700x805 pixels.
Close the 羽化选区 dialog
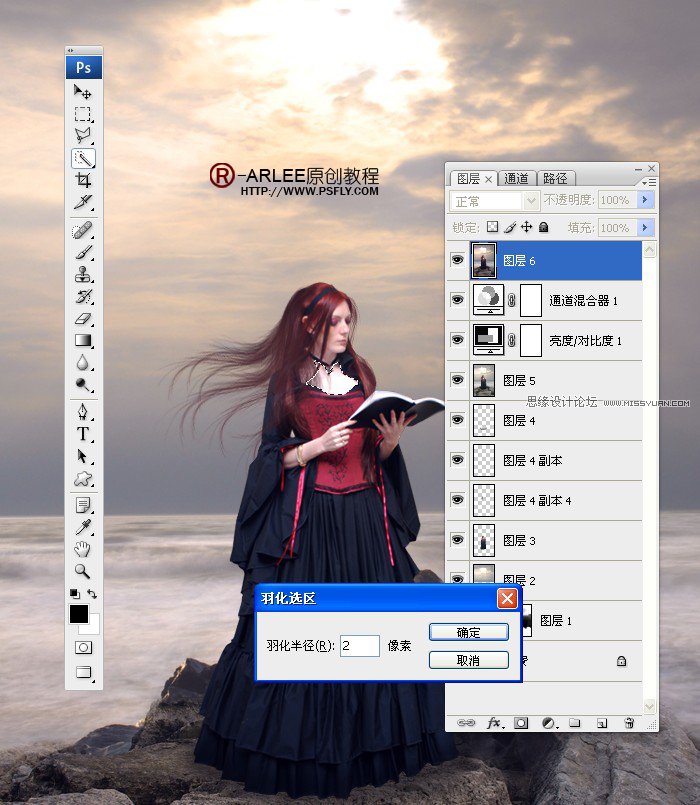click(507, 599)
